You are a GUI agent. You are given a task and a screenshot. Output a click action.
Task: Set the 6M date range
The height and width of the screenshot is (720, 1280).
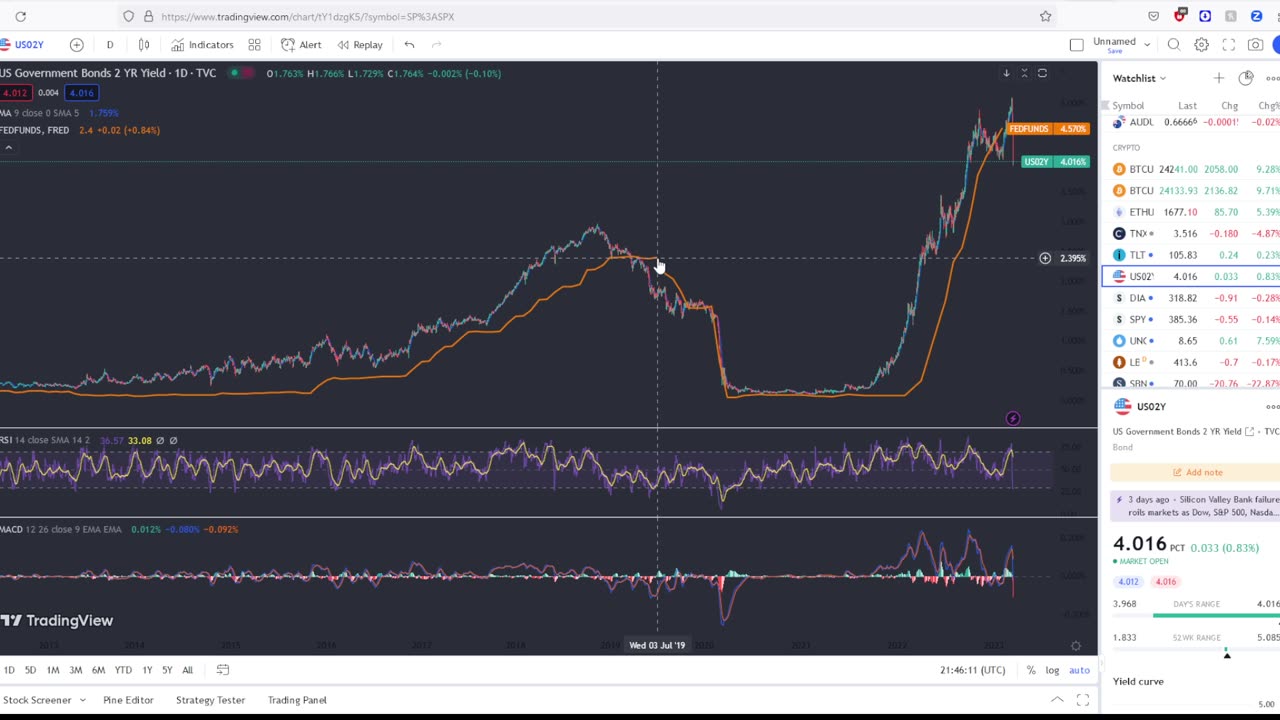pyautogui.click(x=98, y=670)
